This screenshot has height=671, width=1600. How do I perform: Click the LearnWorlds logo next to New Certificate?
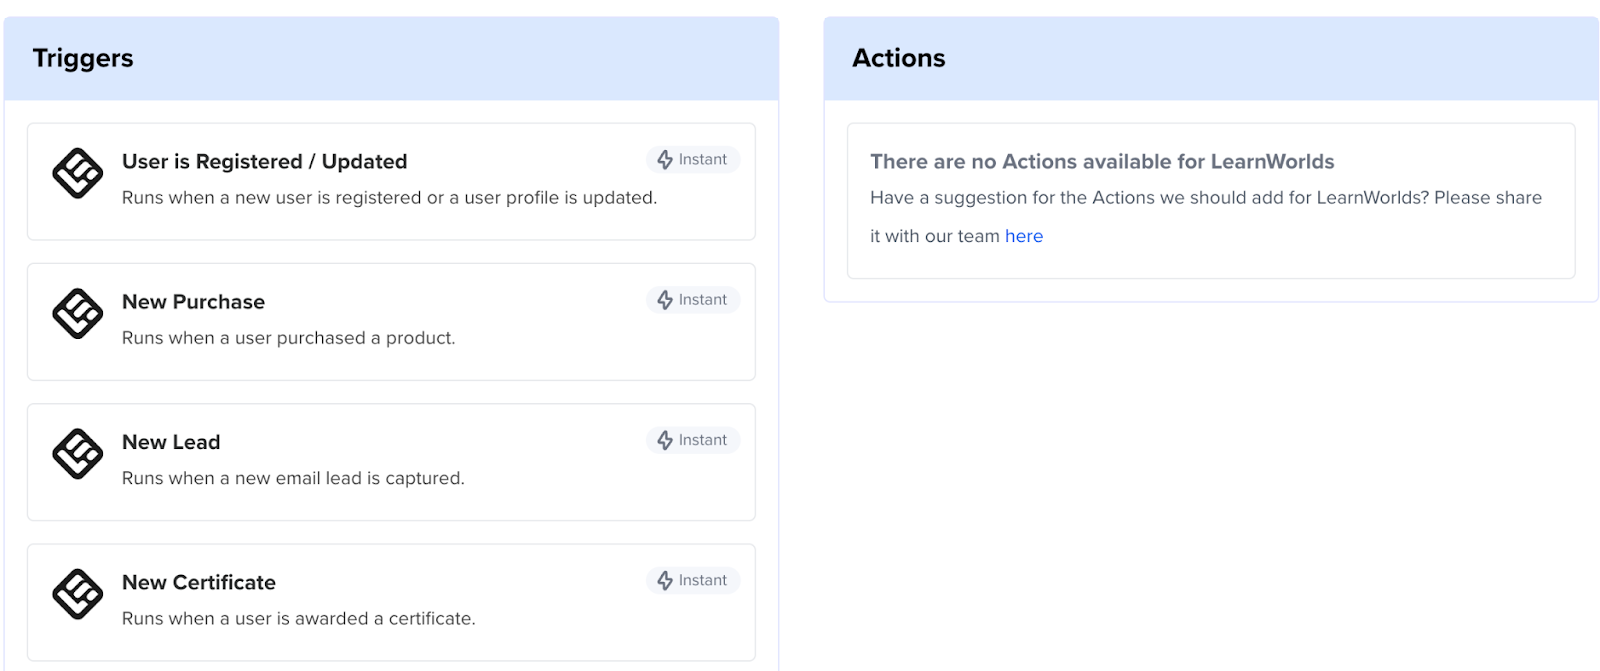(77, 594)
